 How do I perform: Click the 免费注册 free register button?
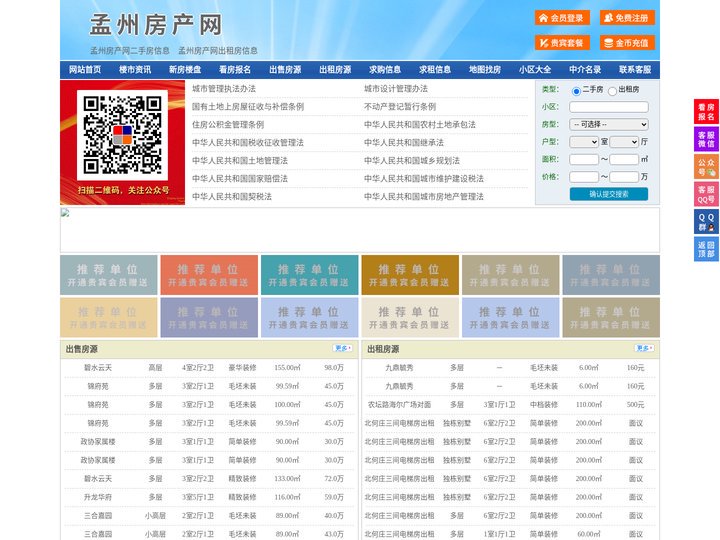pos(627,18)
